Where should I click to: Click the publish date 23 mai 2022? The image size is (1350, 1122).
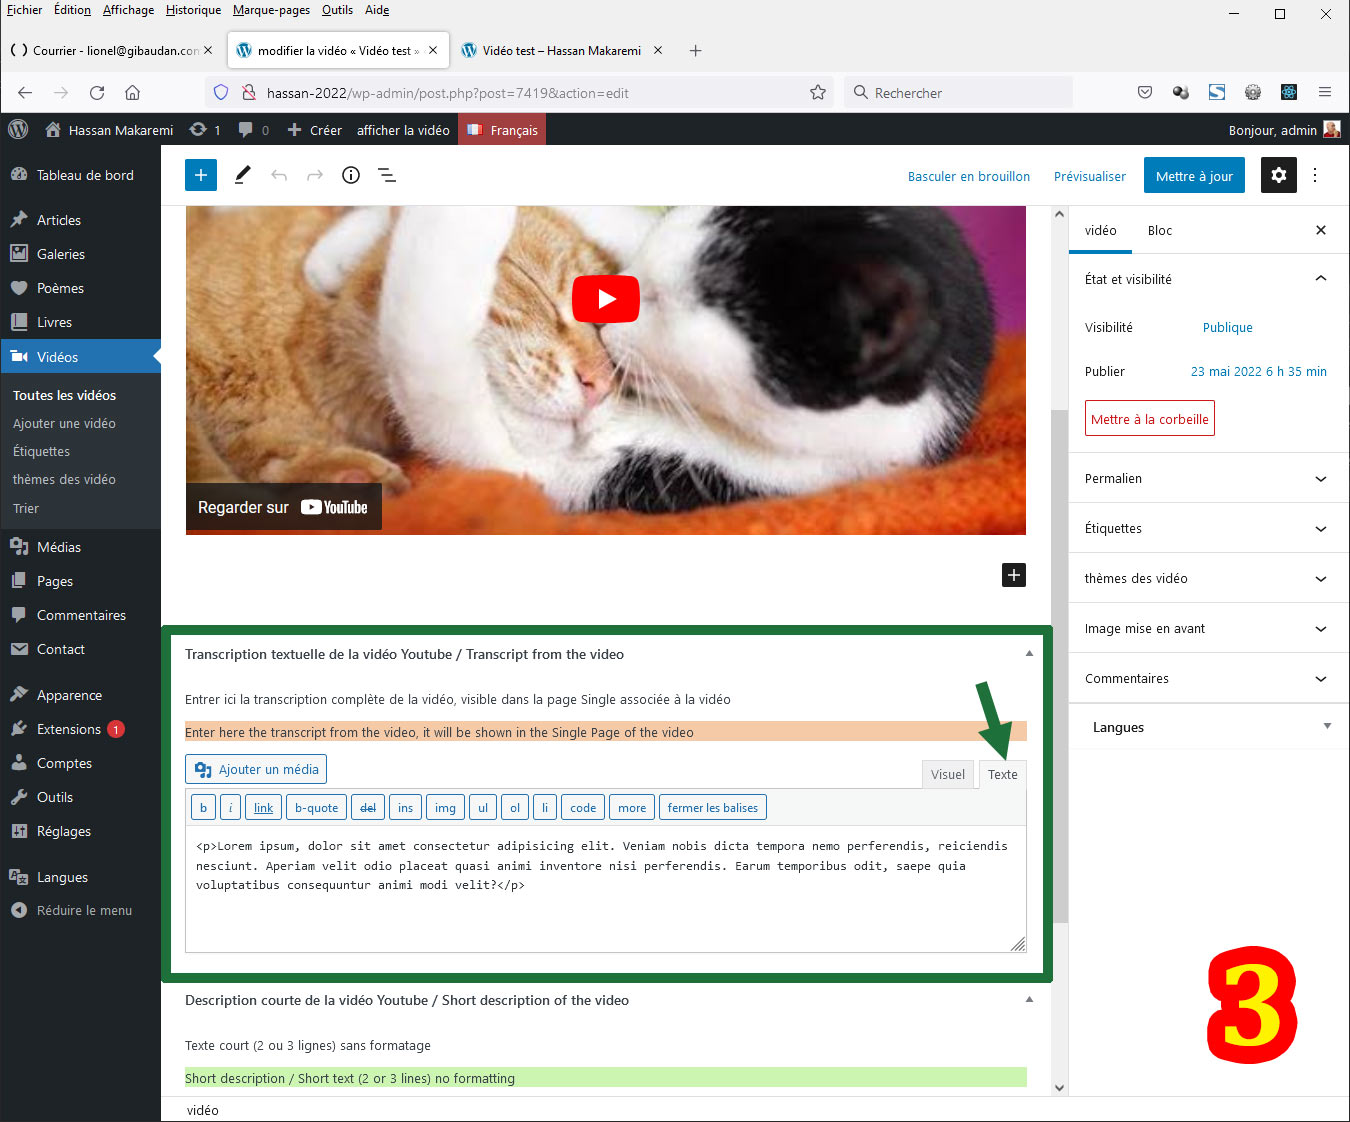[1259, 371]
